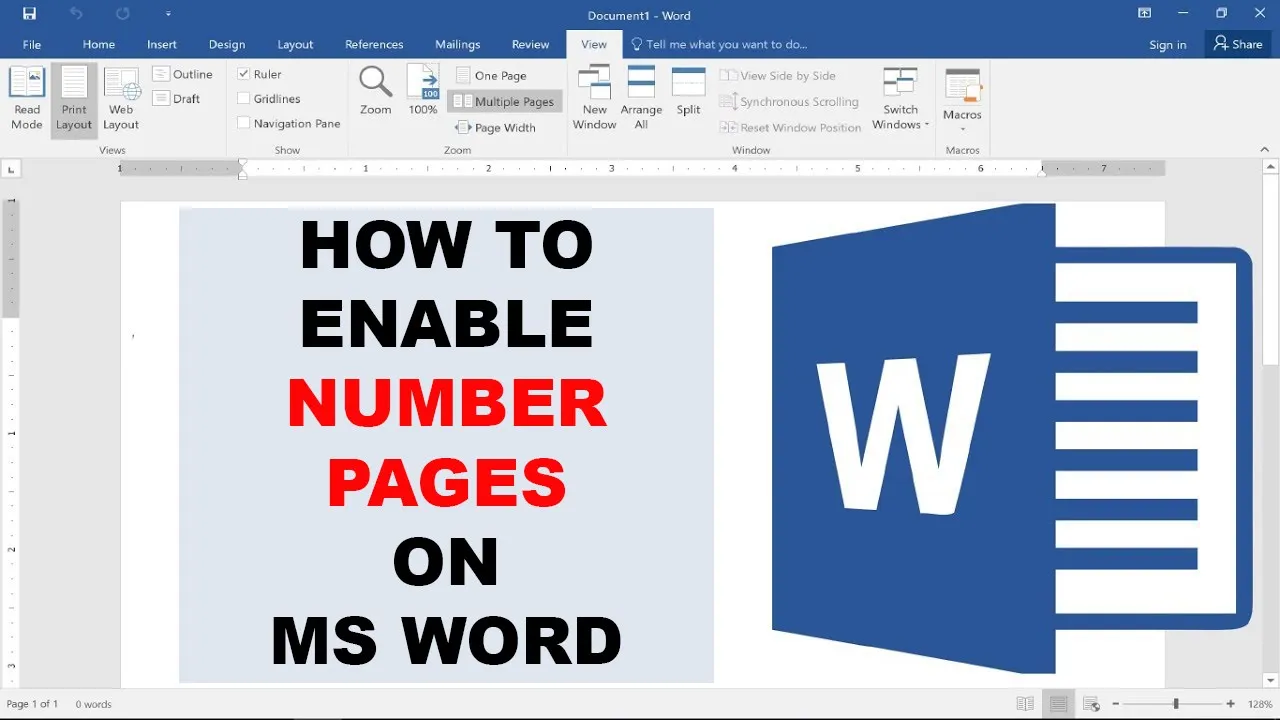Click Synchronous Scrolling
This screenshot has width=1280, height=720.
pyautogui.click(x=789, y=101)
